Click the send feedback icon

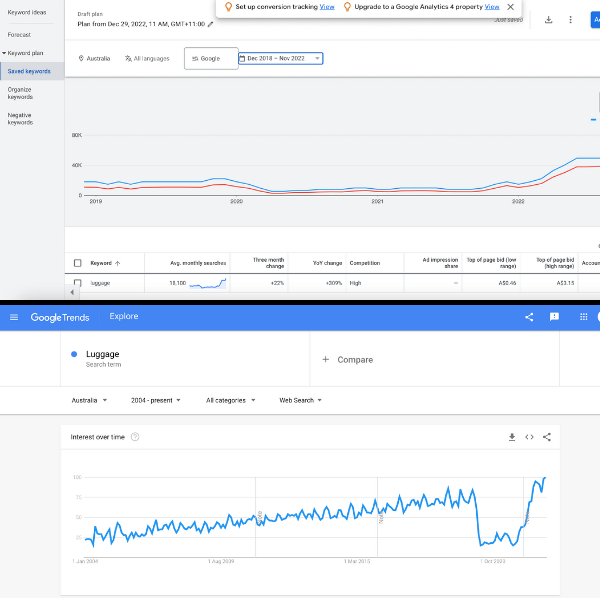pyautogui.click(x=555, y=317)
